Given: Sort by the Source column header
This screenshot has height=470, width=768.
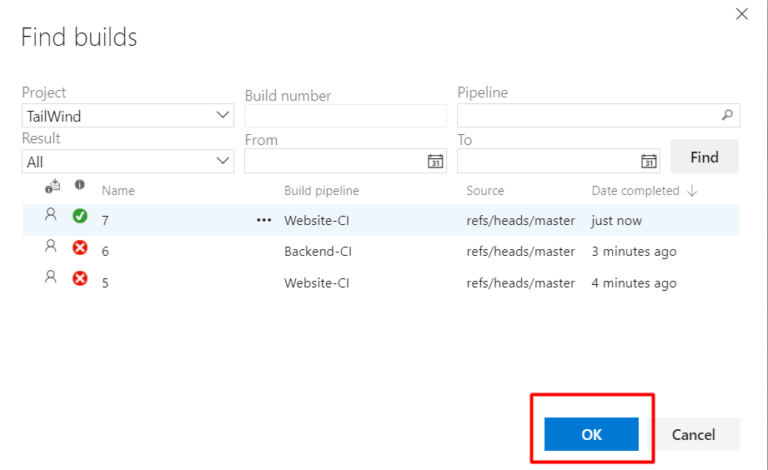Looking at the screenshot, I should tap(485, 190).
